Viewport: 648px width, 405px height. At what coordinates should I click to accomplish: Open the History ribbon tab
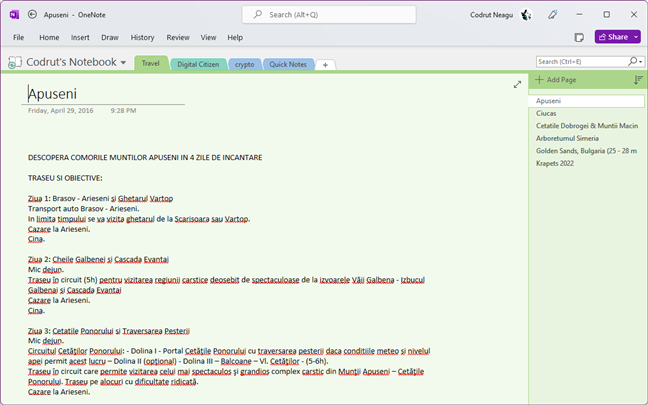coord(143,38)
